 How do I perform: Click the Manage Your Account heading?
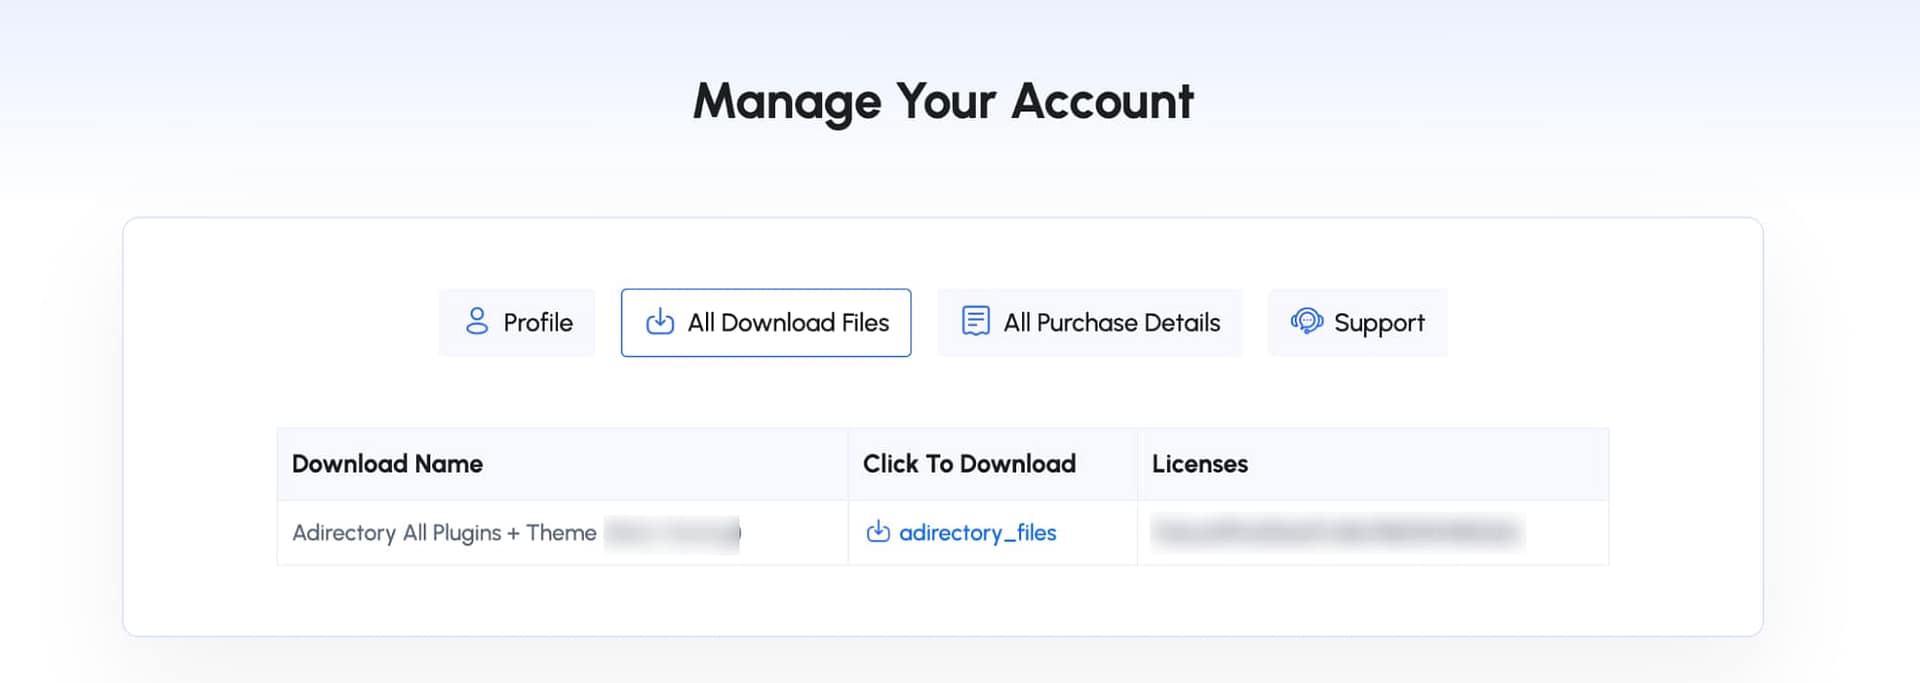944,100
